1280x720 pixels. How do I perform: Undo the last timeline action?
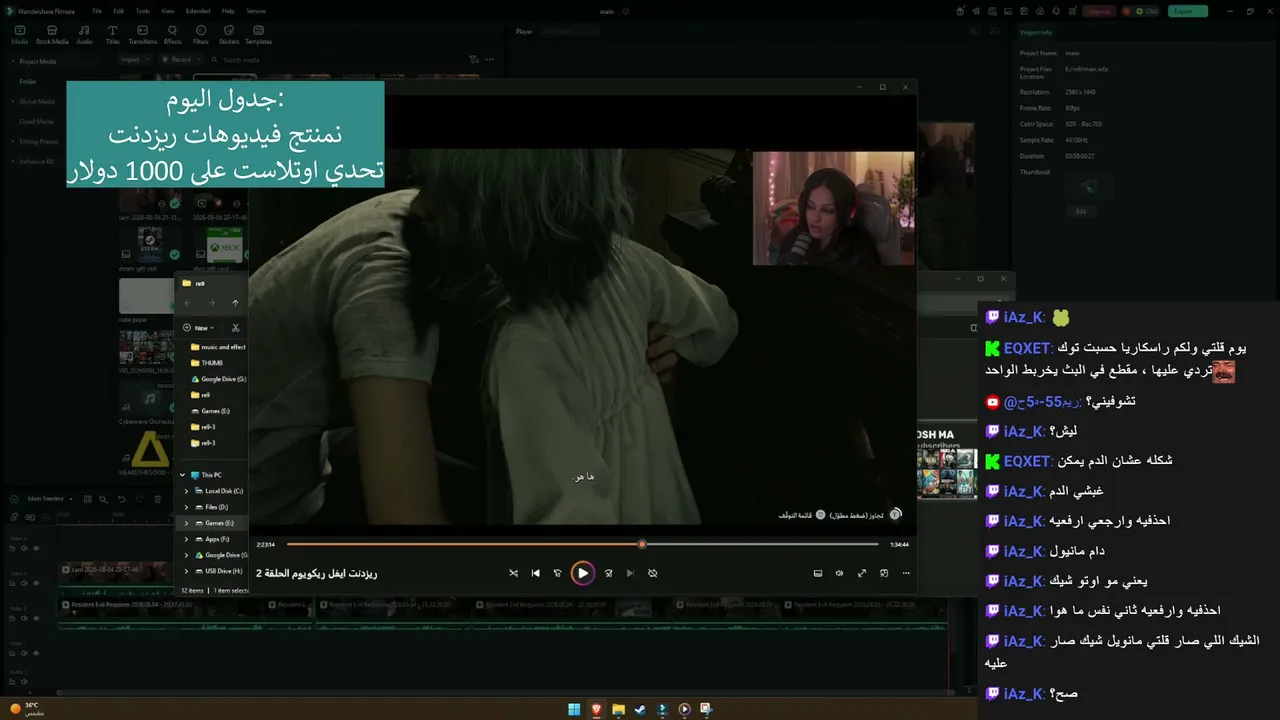(x=122, y=499)
